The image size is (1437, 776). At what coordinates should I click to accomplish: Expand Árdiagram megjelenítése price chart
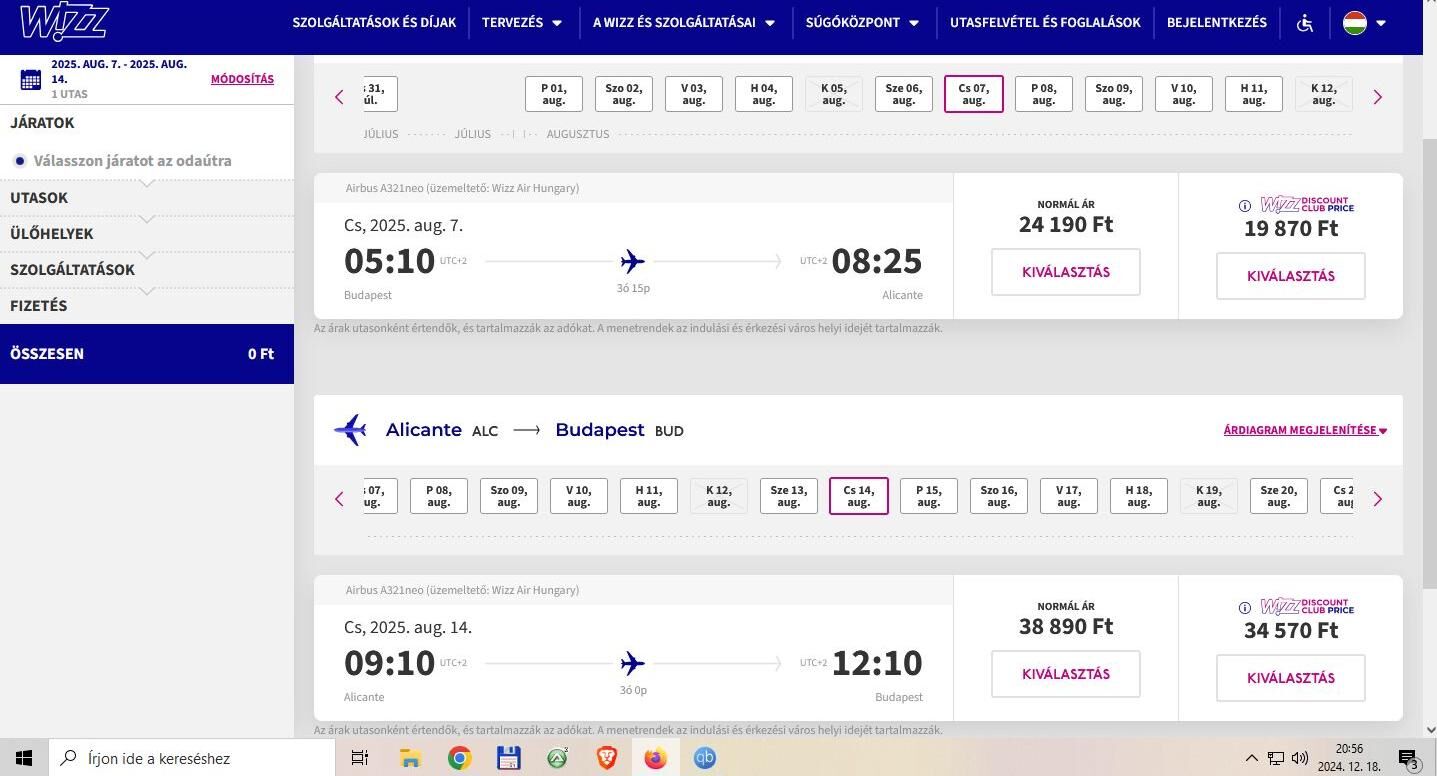pos(1305,430)
